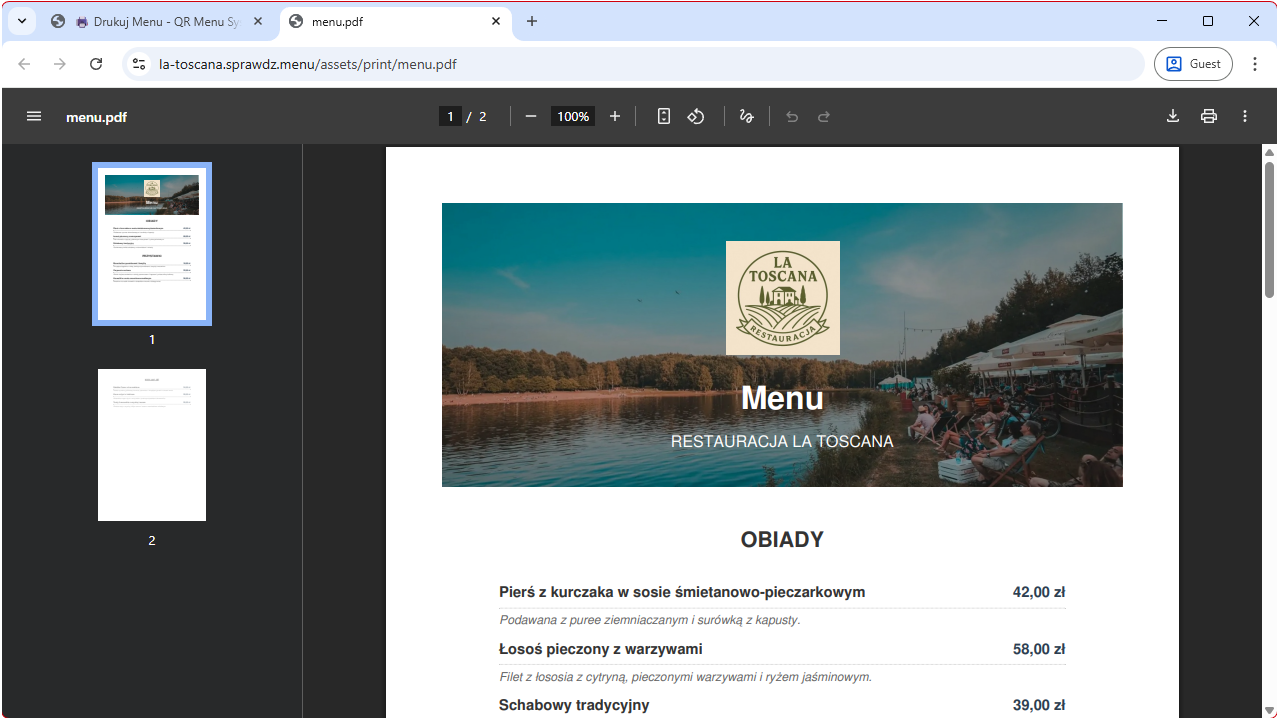Screen dimensions: 1280x720
Task: Open Chrome's main three-dot menu
Action: point(1255,63)
